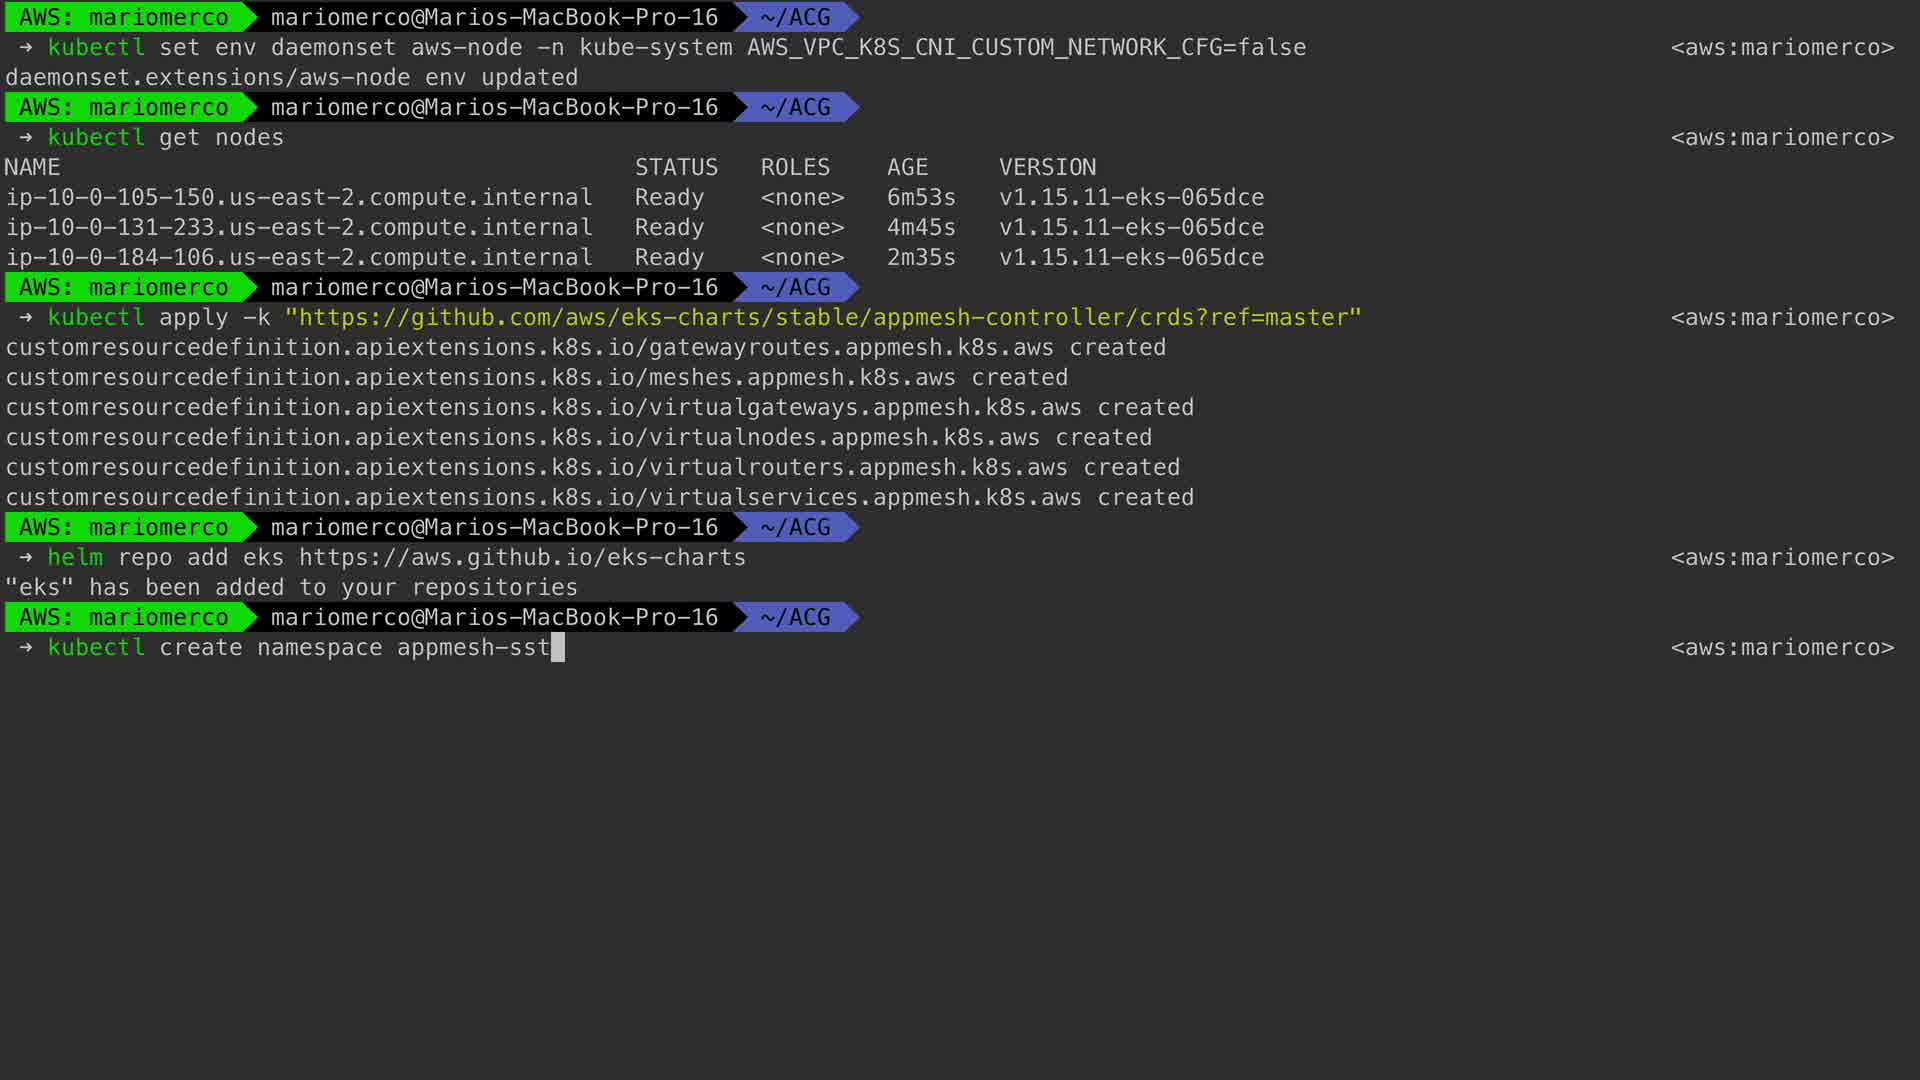
Task: Click the bottom ~/ACG directory prompt segment
Action: coord(795,617)
